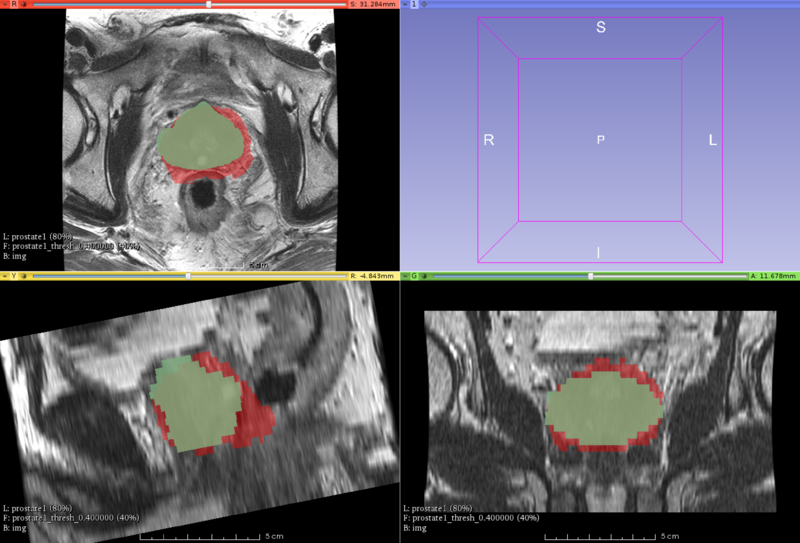Click the 'L' orientation label in 3D view
This screenshot has height=543, width=800.
pyautogui.click(x=713, y=140)
